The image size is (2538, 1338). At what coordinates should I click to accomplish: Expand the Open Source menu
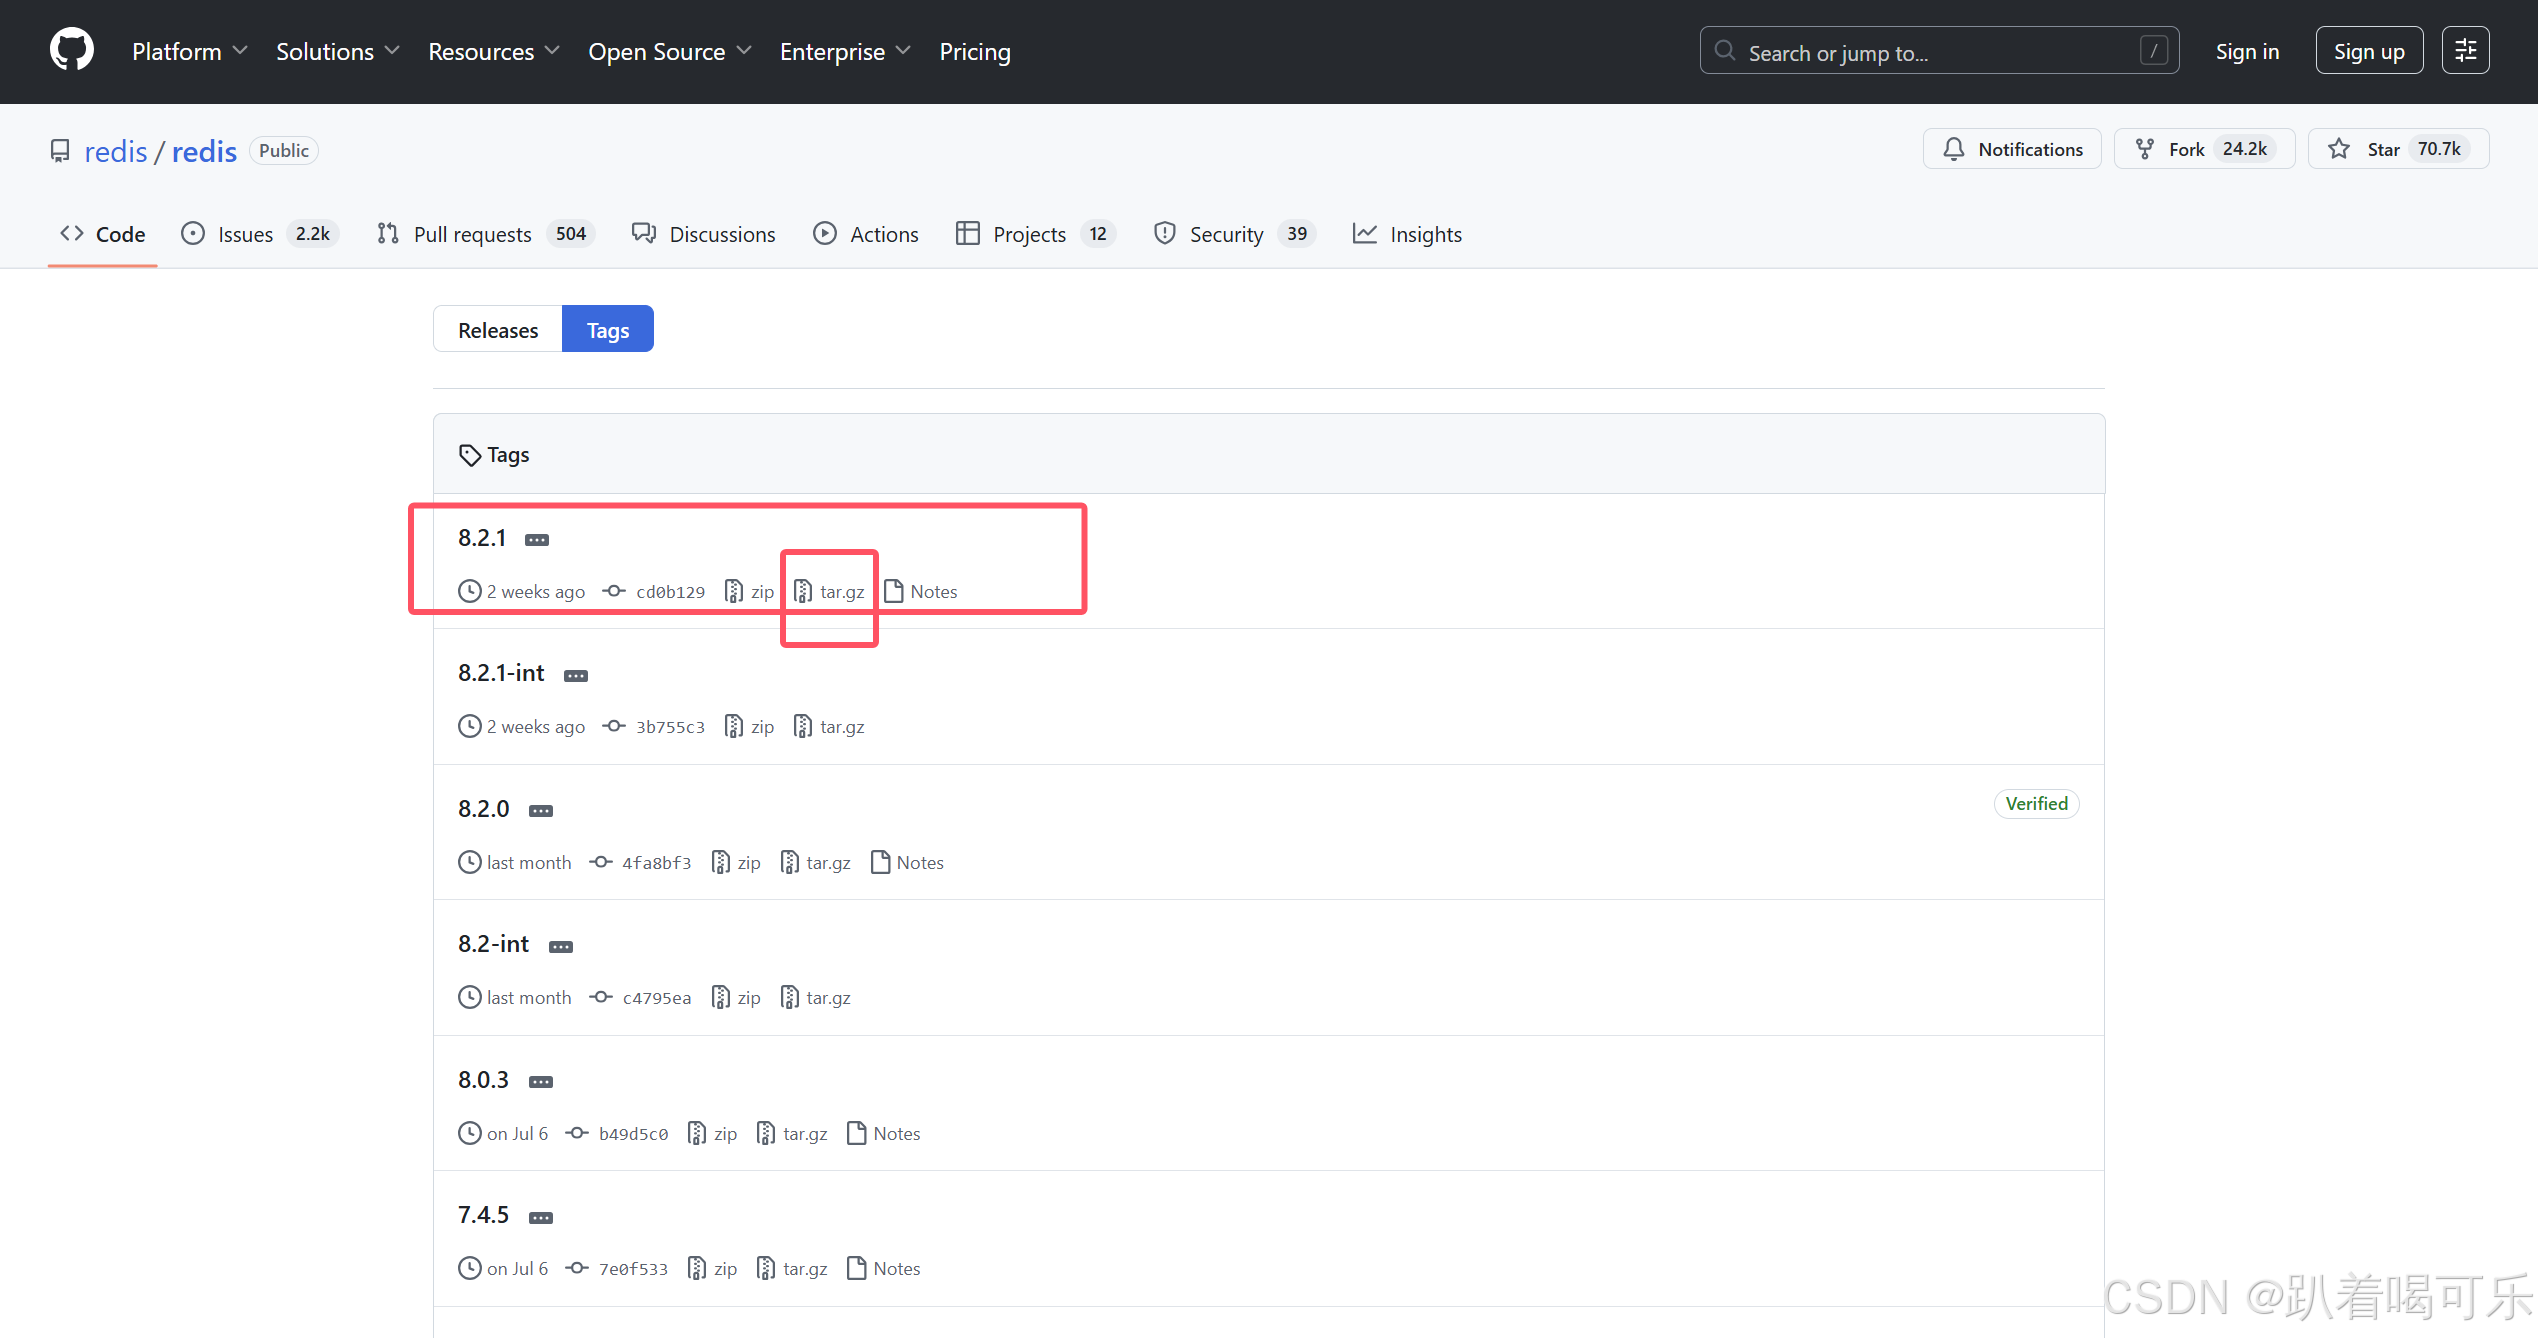tap(670, 52)
